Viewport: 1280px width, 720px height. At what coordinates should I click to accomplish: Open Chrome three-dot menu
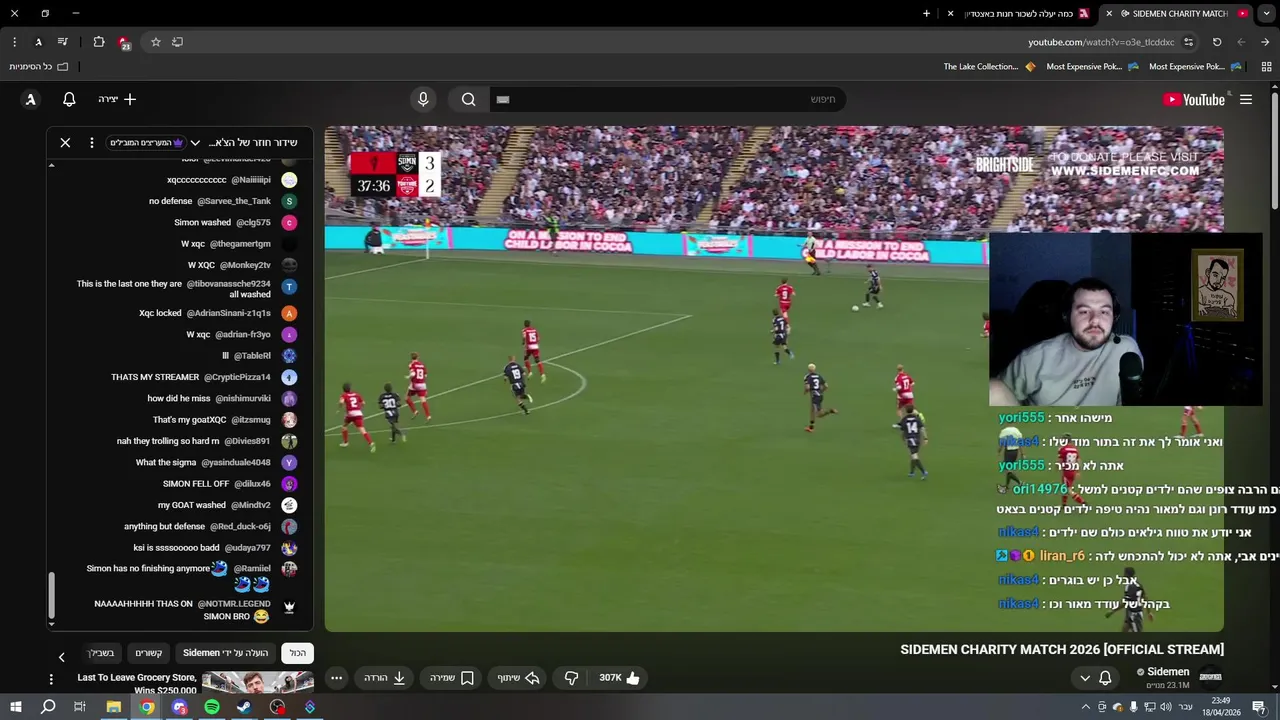14,42
